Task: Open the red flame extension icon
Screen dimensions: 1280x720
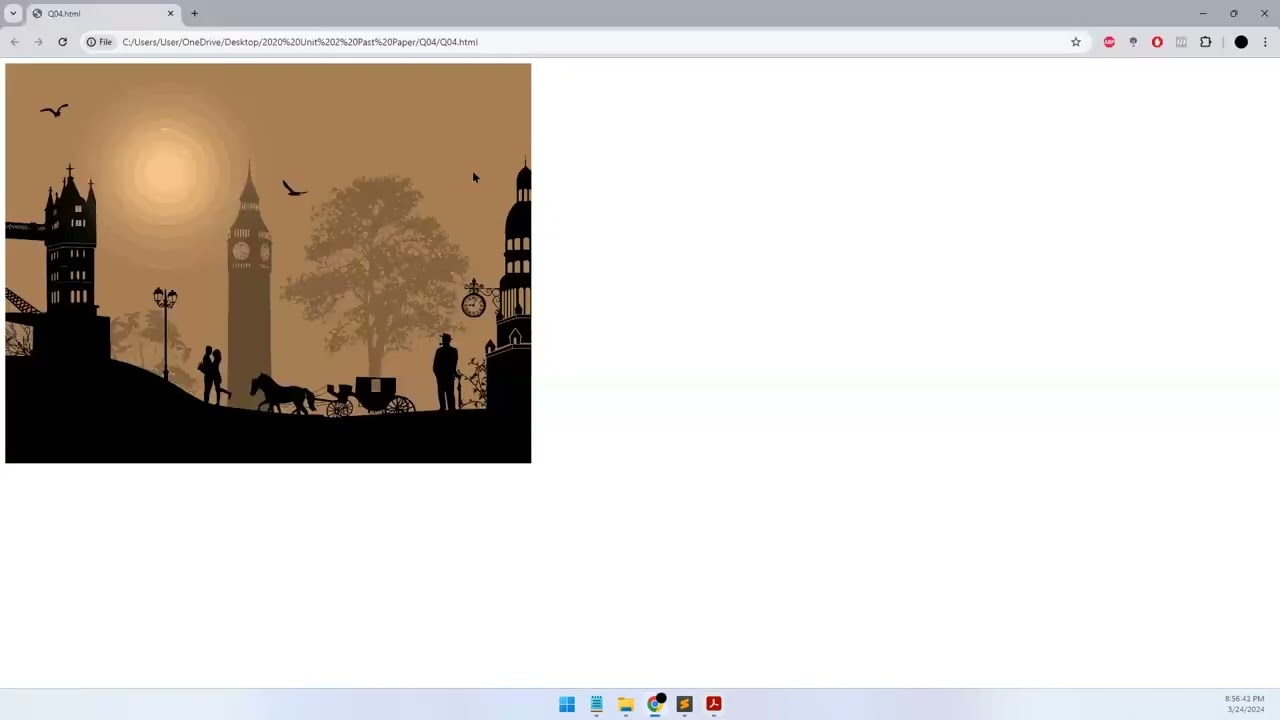Action: [x=1157, y=42]
